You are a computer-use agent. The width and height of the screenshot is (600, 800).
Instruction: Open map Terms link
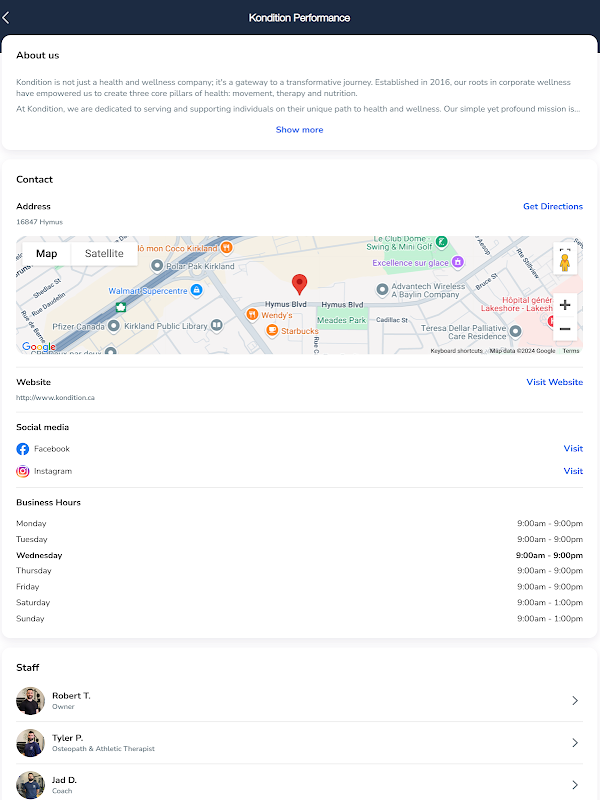coord(571,351)
